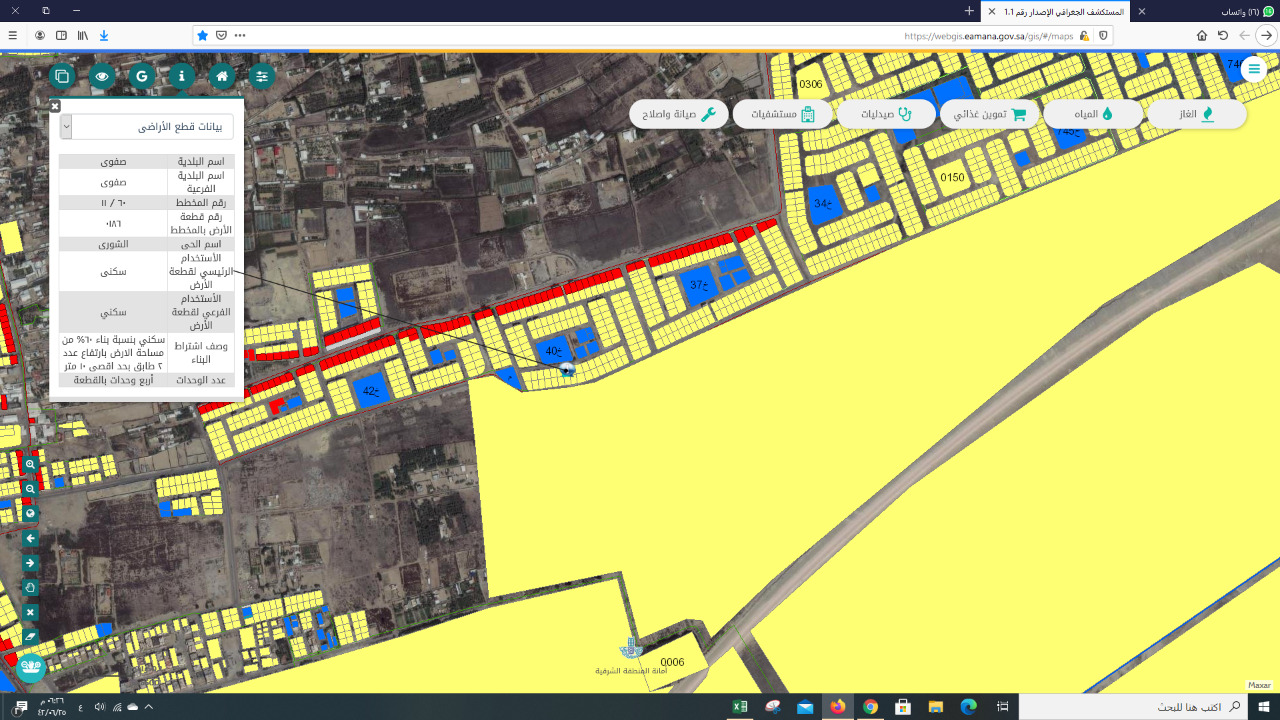Click the home icon on map toolbar
Screen dimensions: 1280x720
222,76
